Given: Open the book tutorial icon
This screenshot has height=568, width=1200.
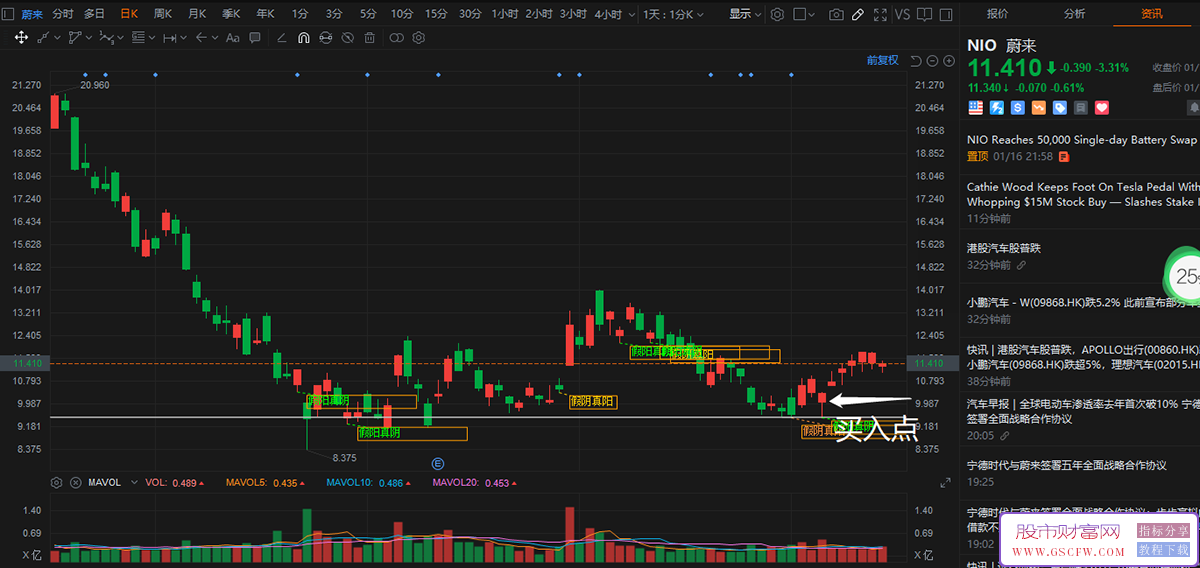Looking at the screenshot, I should 926,14.
